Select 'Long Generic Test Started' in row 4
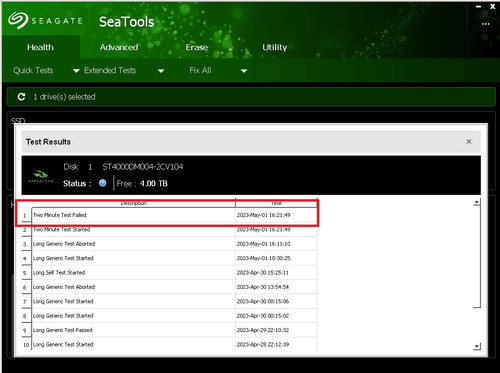500x373 pixels. (169, 258)
